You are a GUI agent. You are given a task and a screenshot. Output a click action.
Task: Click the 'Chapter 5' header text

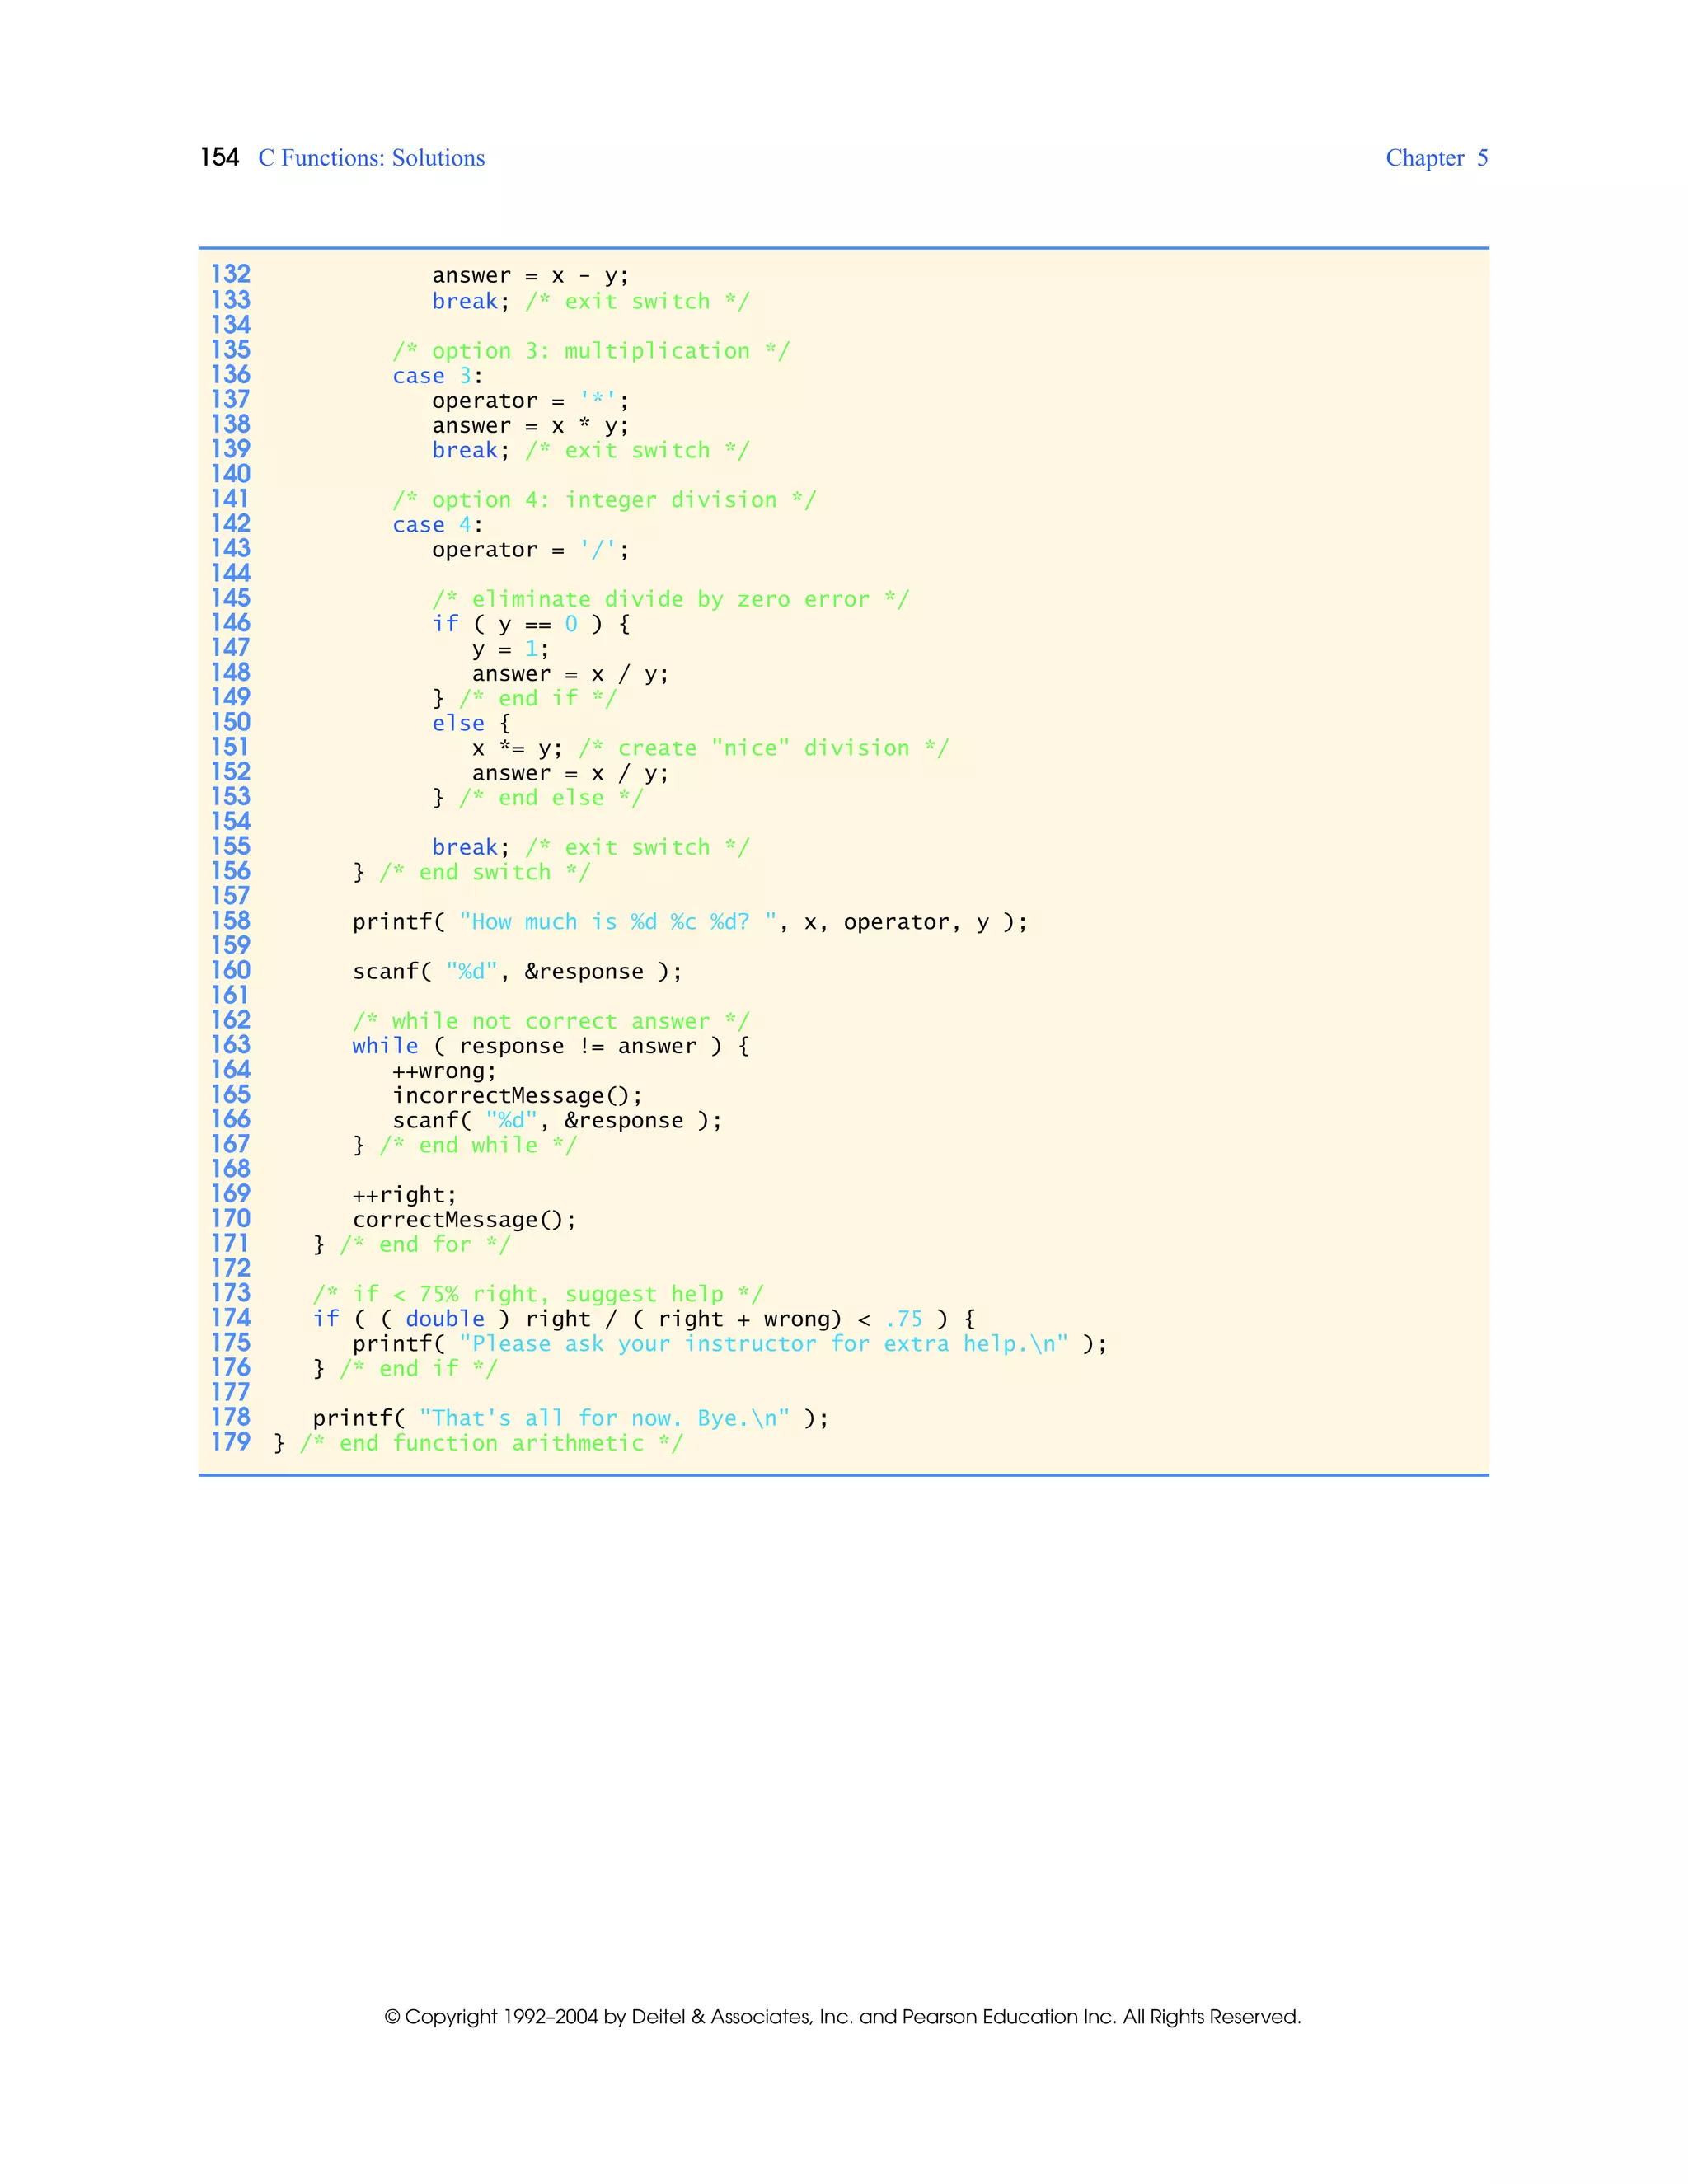1436,158
